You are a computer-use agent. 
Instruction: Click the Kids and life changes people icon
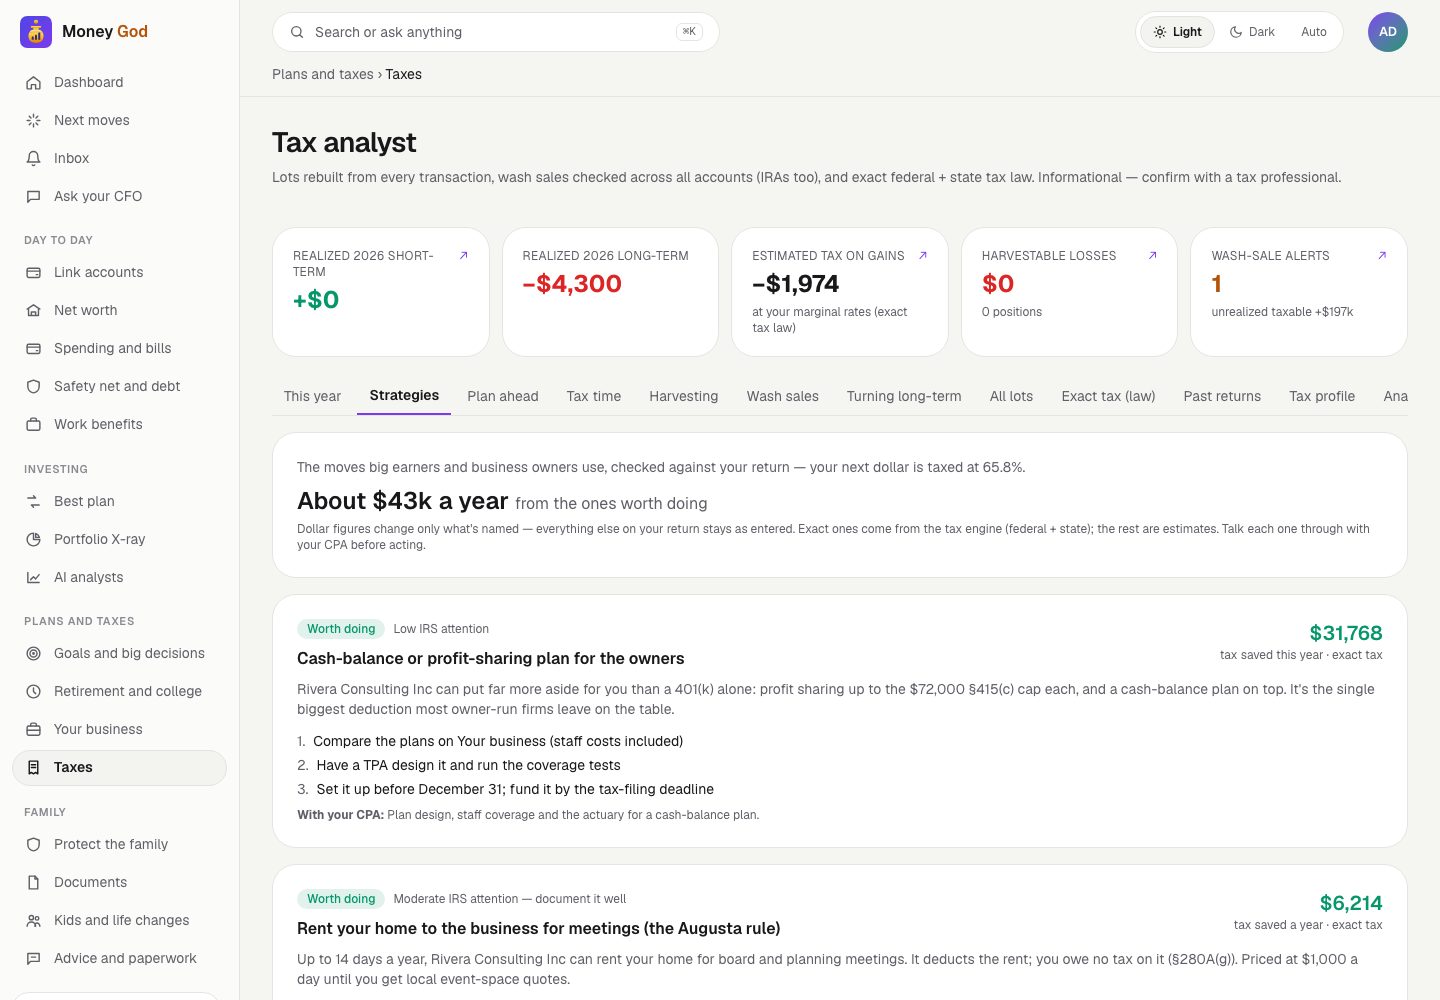(x=33, y=920)
